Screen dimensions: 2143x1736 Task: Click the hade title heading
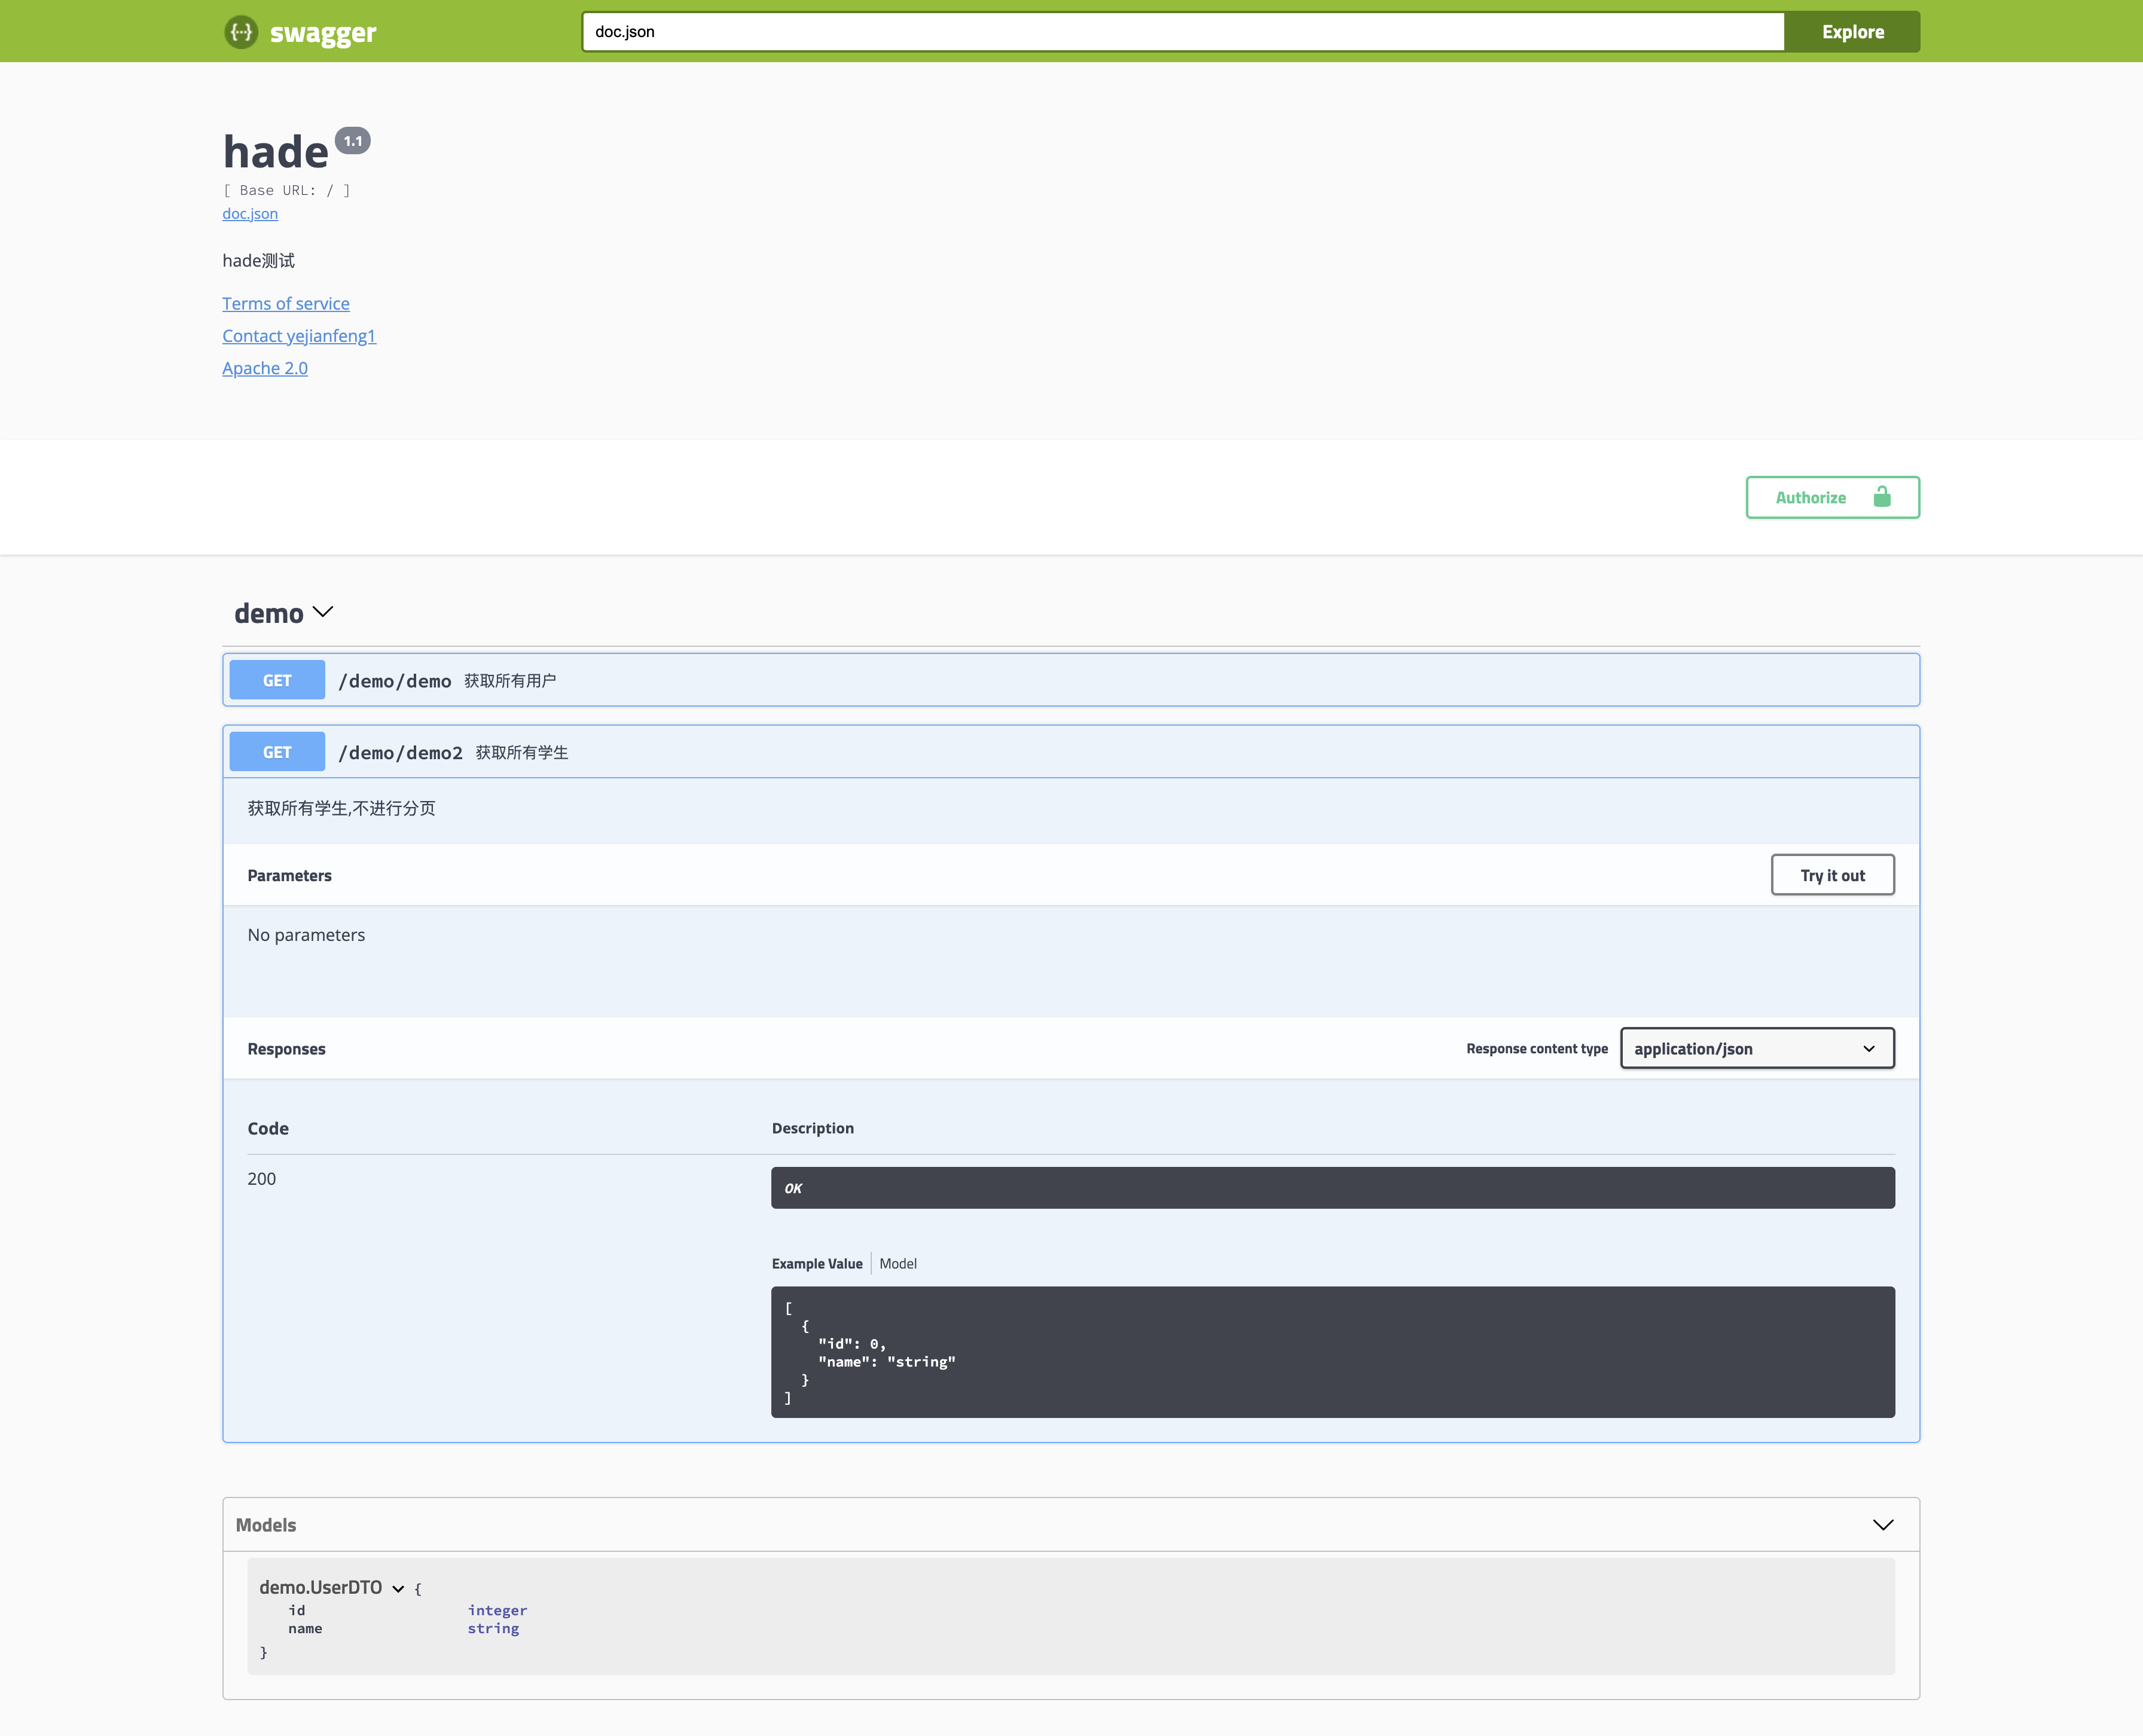pyautogui.click(x=276, y=152)
